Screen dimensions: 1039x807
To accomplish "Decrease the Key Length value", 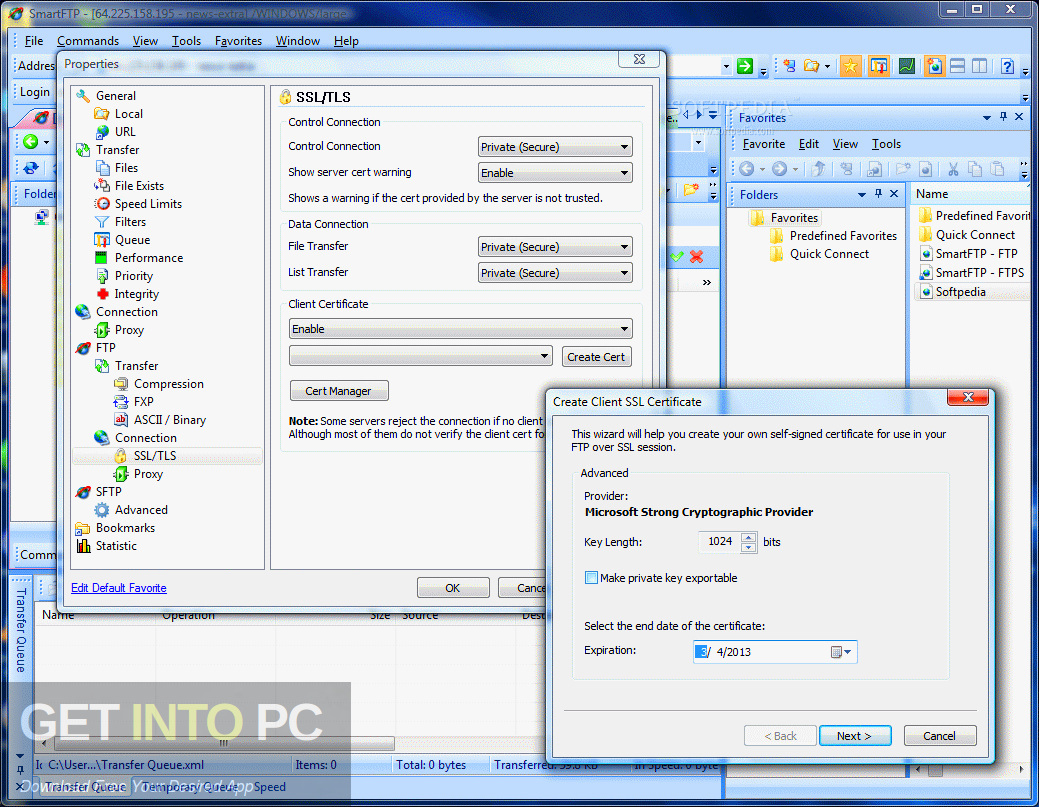I will coord(749,547).
